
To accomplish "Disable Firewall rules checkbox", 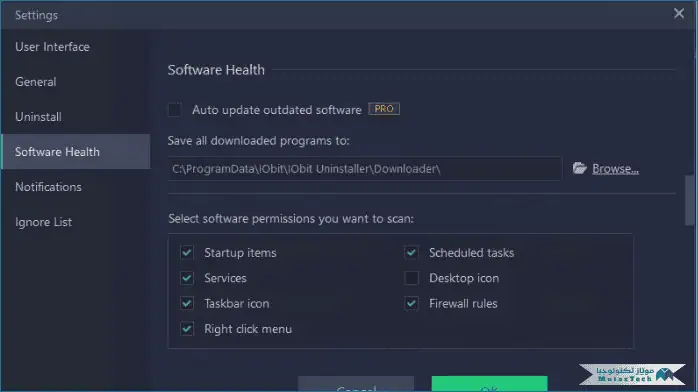I will coord(412,303).
